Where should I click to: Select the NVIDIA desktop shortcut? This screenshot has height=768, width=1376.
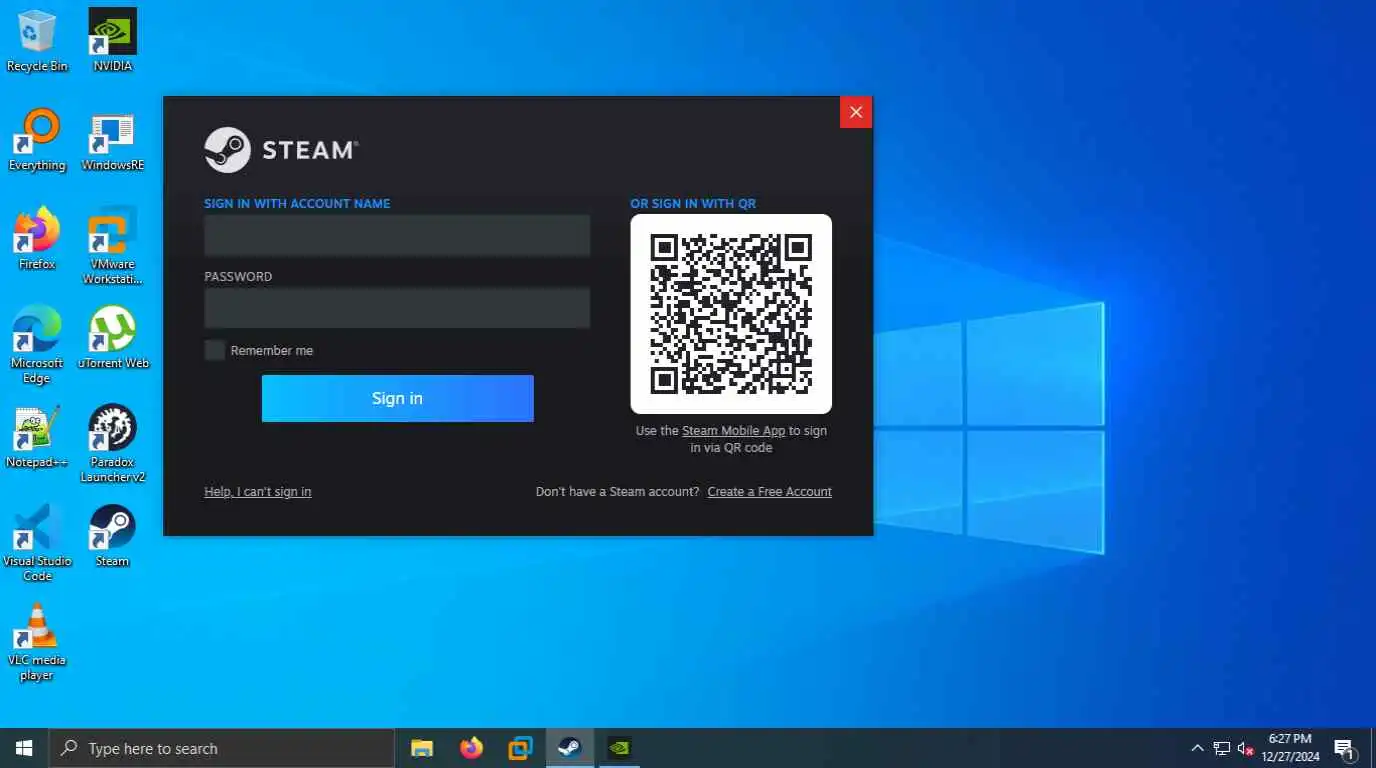tap(113, 41)
